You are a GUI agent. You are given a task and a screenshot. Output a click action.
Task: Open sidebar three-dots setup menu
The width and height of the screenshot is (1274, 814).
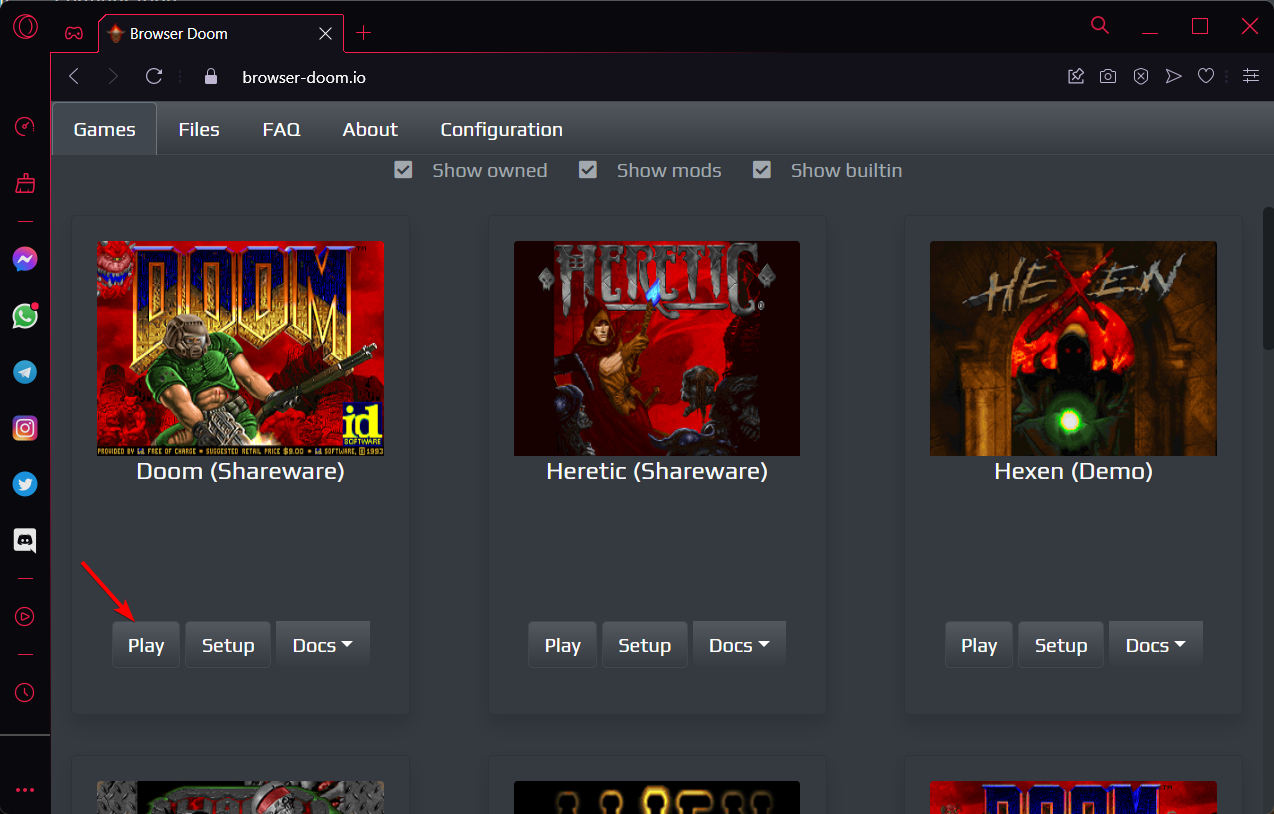coord(25,790)
